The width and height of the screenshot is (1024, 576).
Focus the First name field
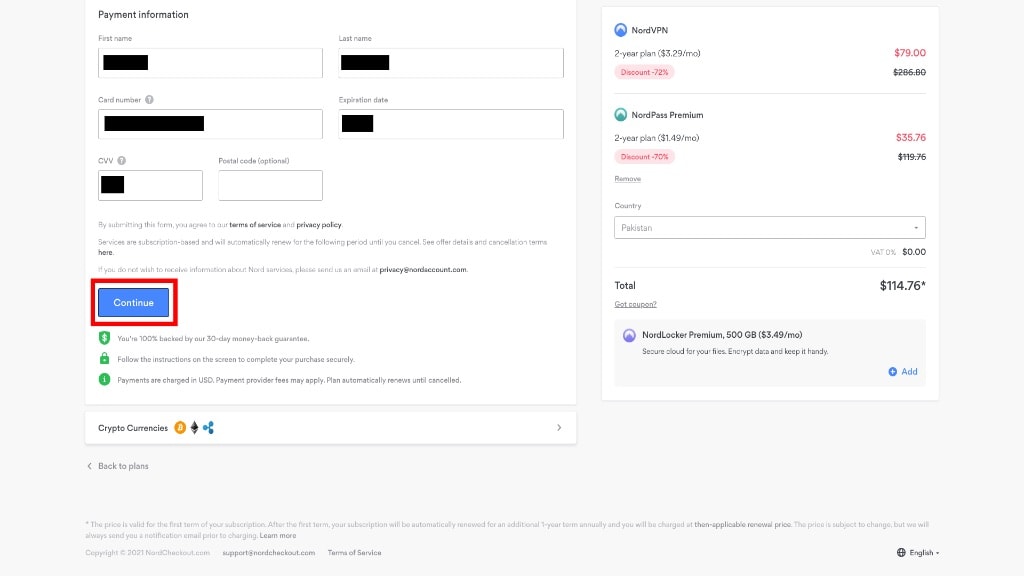[210, 63]
